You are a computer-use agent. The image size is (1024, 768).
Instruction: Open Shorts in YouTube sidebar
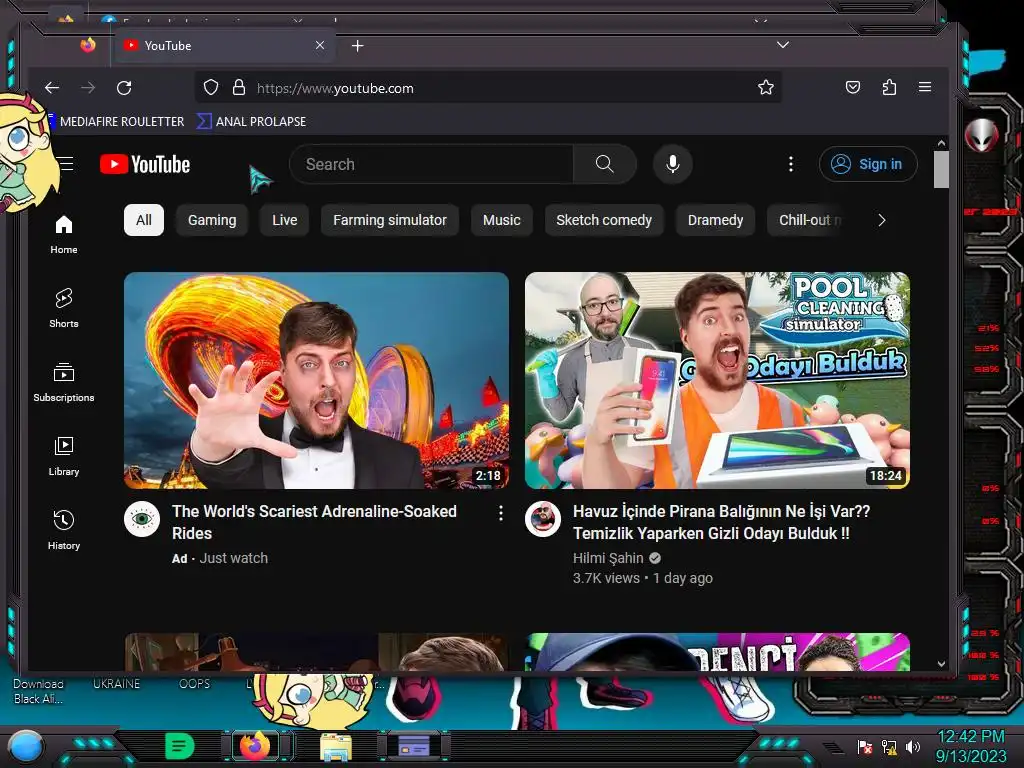click(64, 308)
